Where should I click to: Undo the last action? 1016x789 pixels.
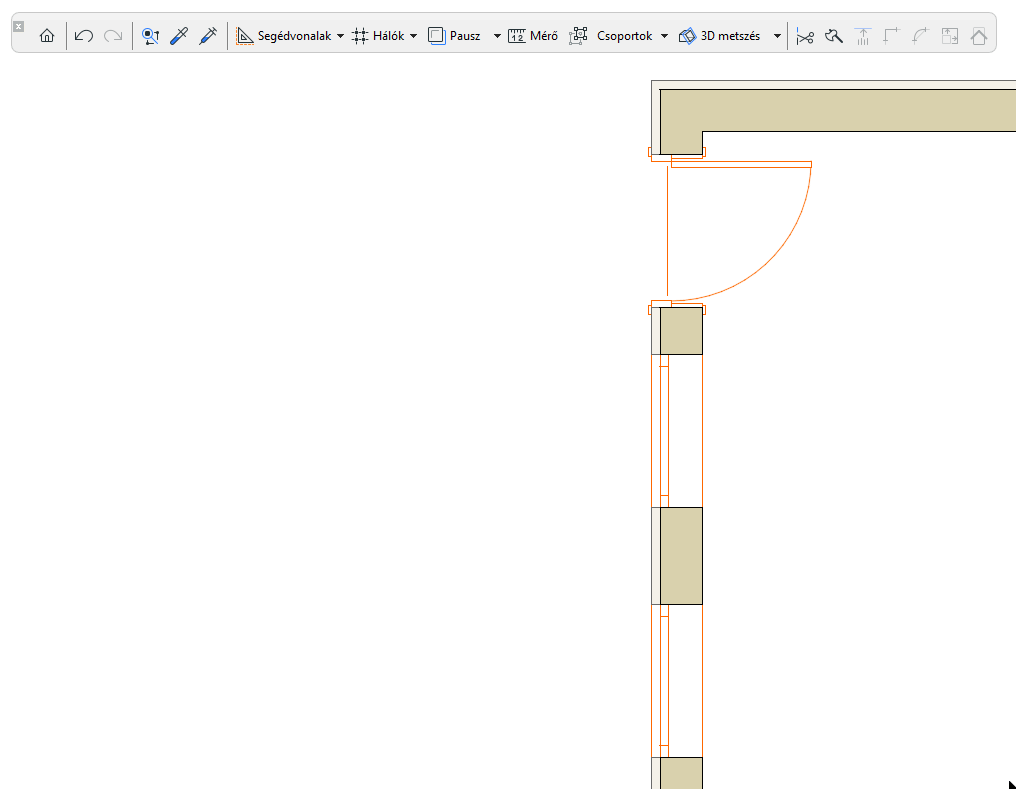[x=82, y=35]
